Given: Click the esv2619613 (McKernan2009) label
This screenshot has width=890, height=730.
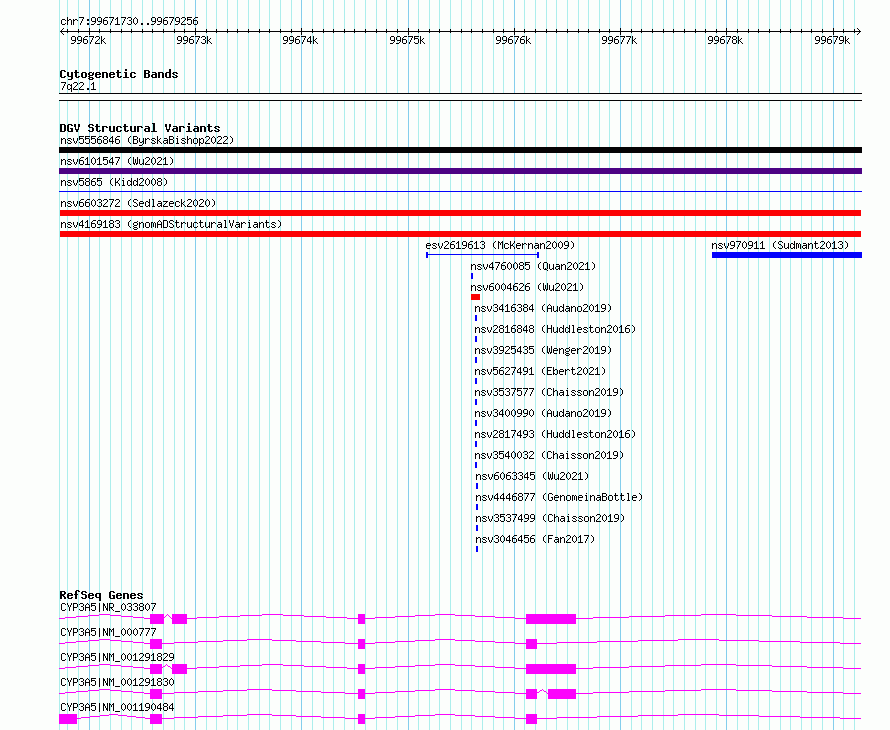Looking at the screenshot, I should coord(500,245).
